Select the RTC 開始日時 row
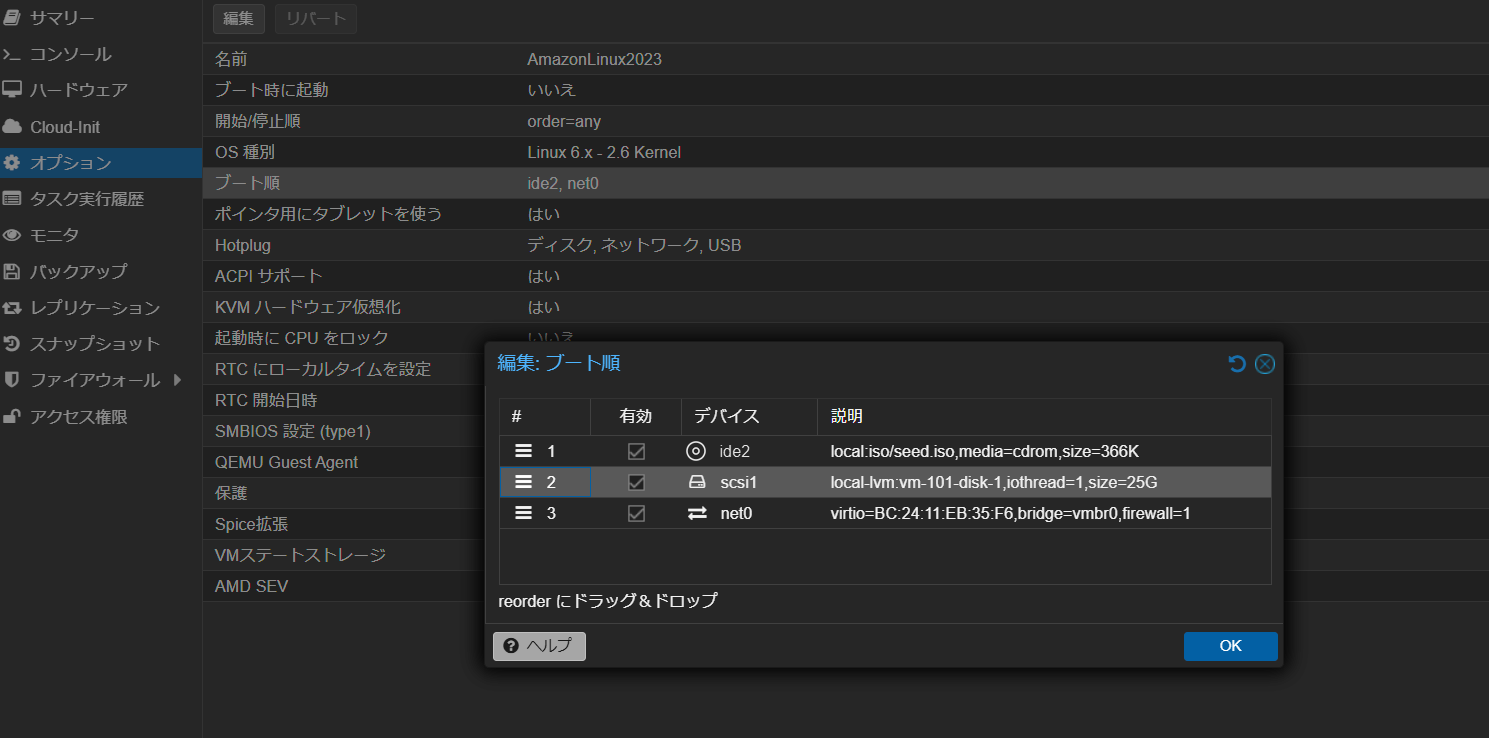Screen dimensions: 1489x738 [343, 400]
